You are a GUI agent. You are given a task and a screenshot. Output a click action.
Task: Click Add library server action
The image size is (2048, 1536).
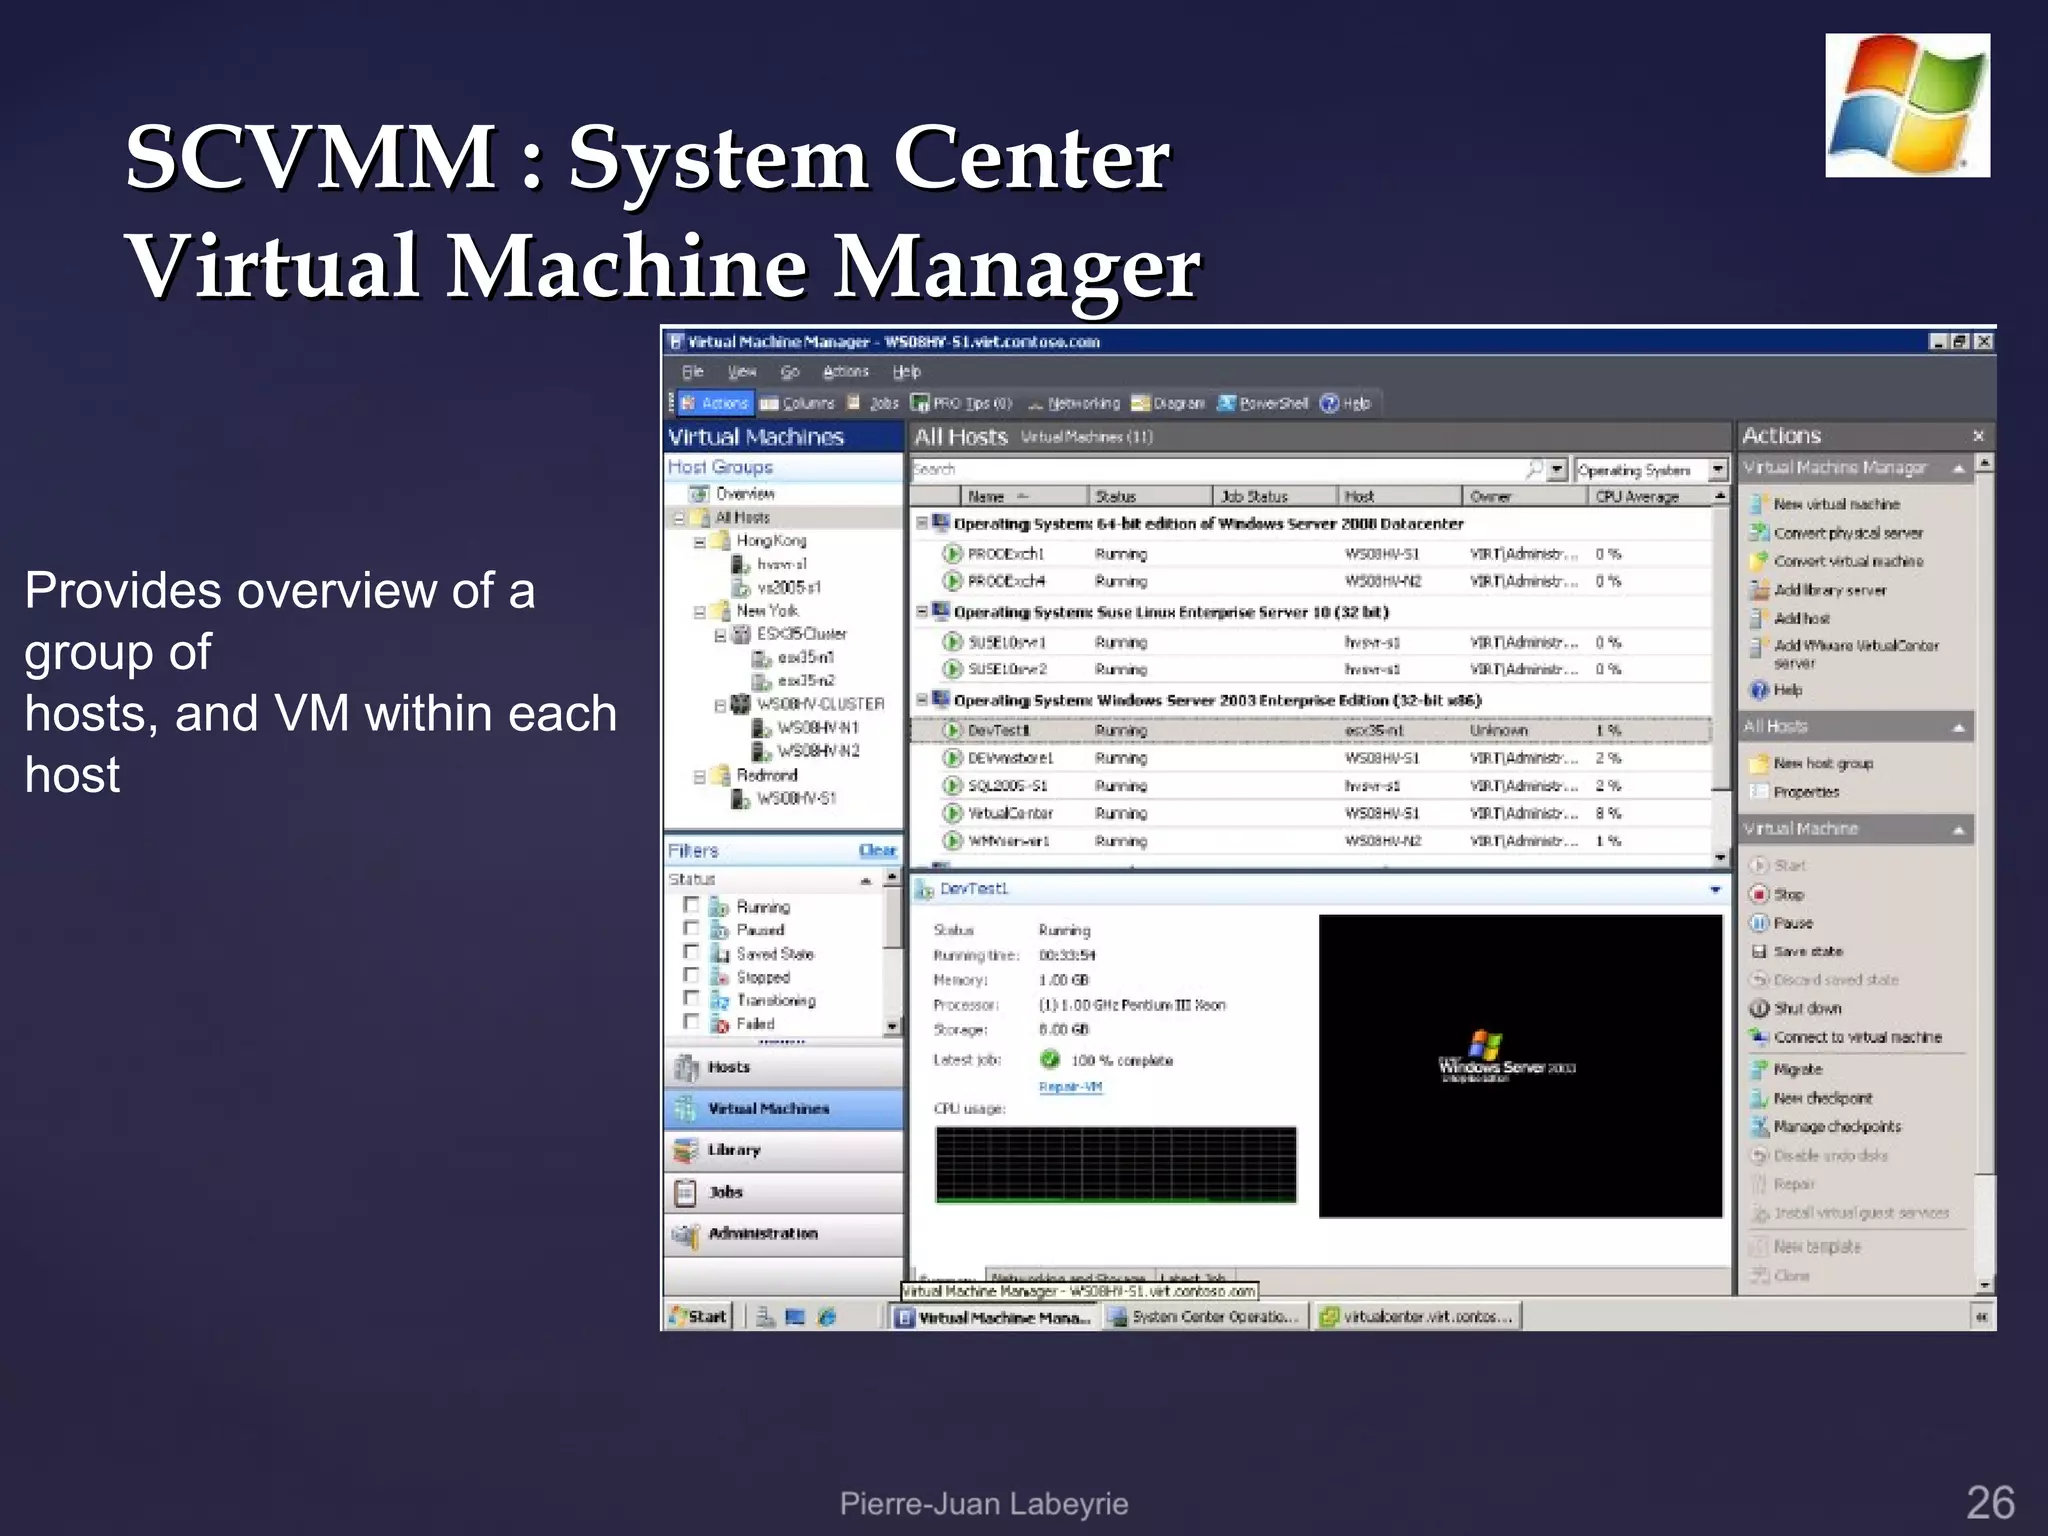1818,590
